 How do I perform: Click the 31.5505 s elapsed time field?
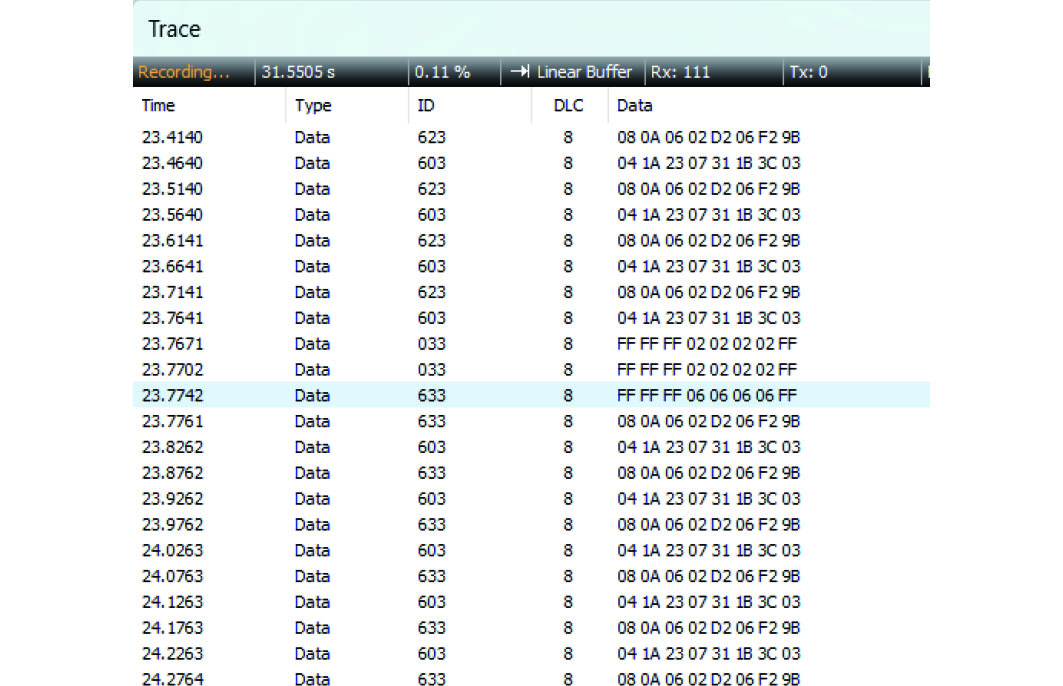[299, 72]
